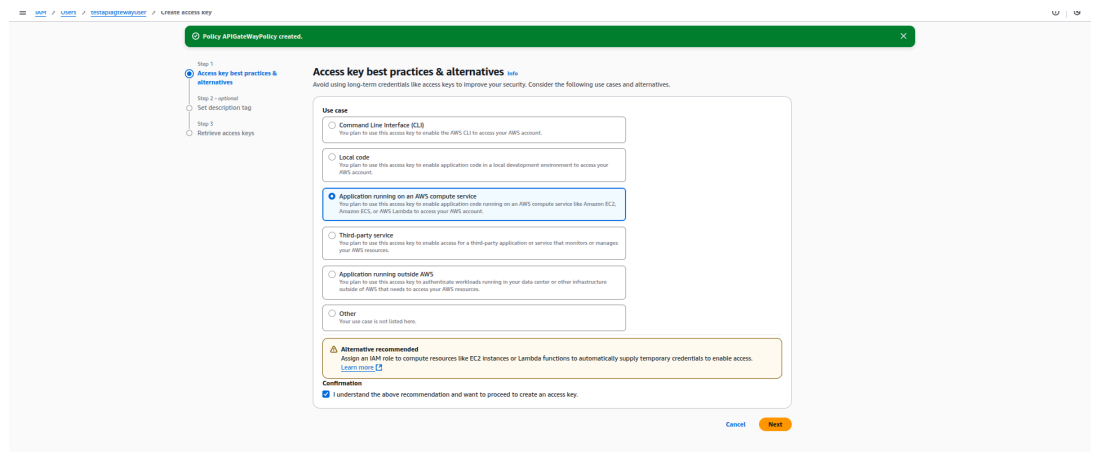1098x457 pixels.
Task: Click the success checkmark icon in banner
Action: (195, 37)
